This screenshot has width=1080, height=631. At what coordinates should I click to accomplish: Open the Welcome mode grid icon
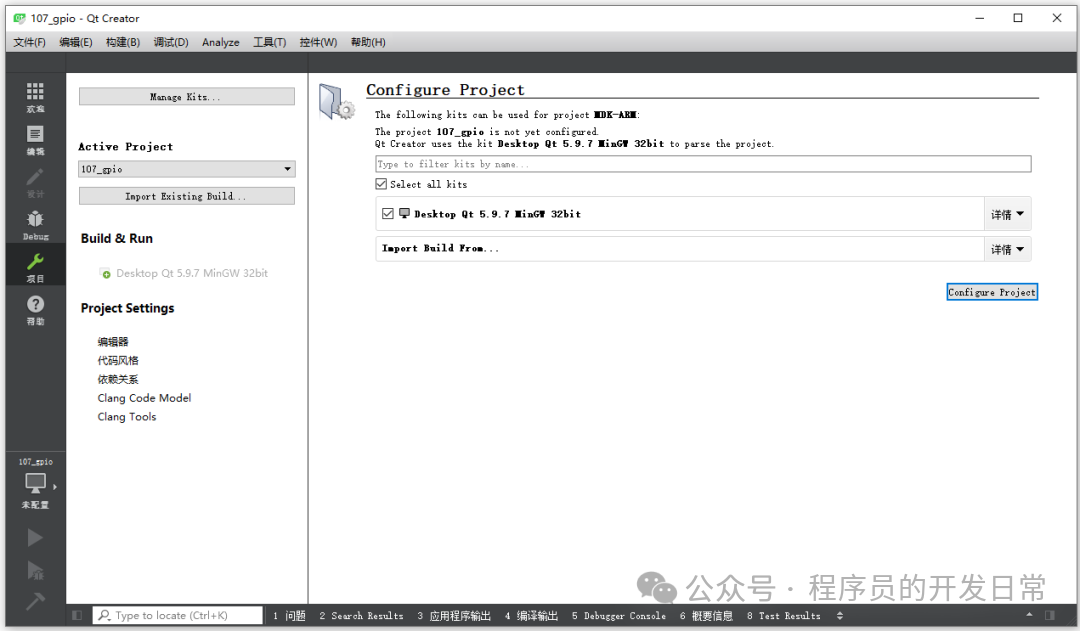coord(35,97)
